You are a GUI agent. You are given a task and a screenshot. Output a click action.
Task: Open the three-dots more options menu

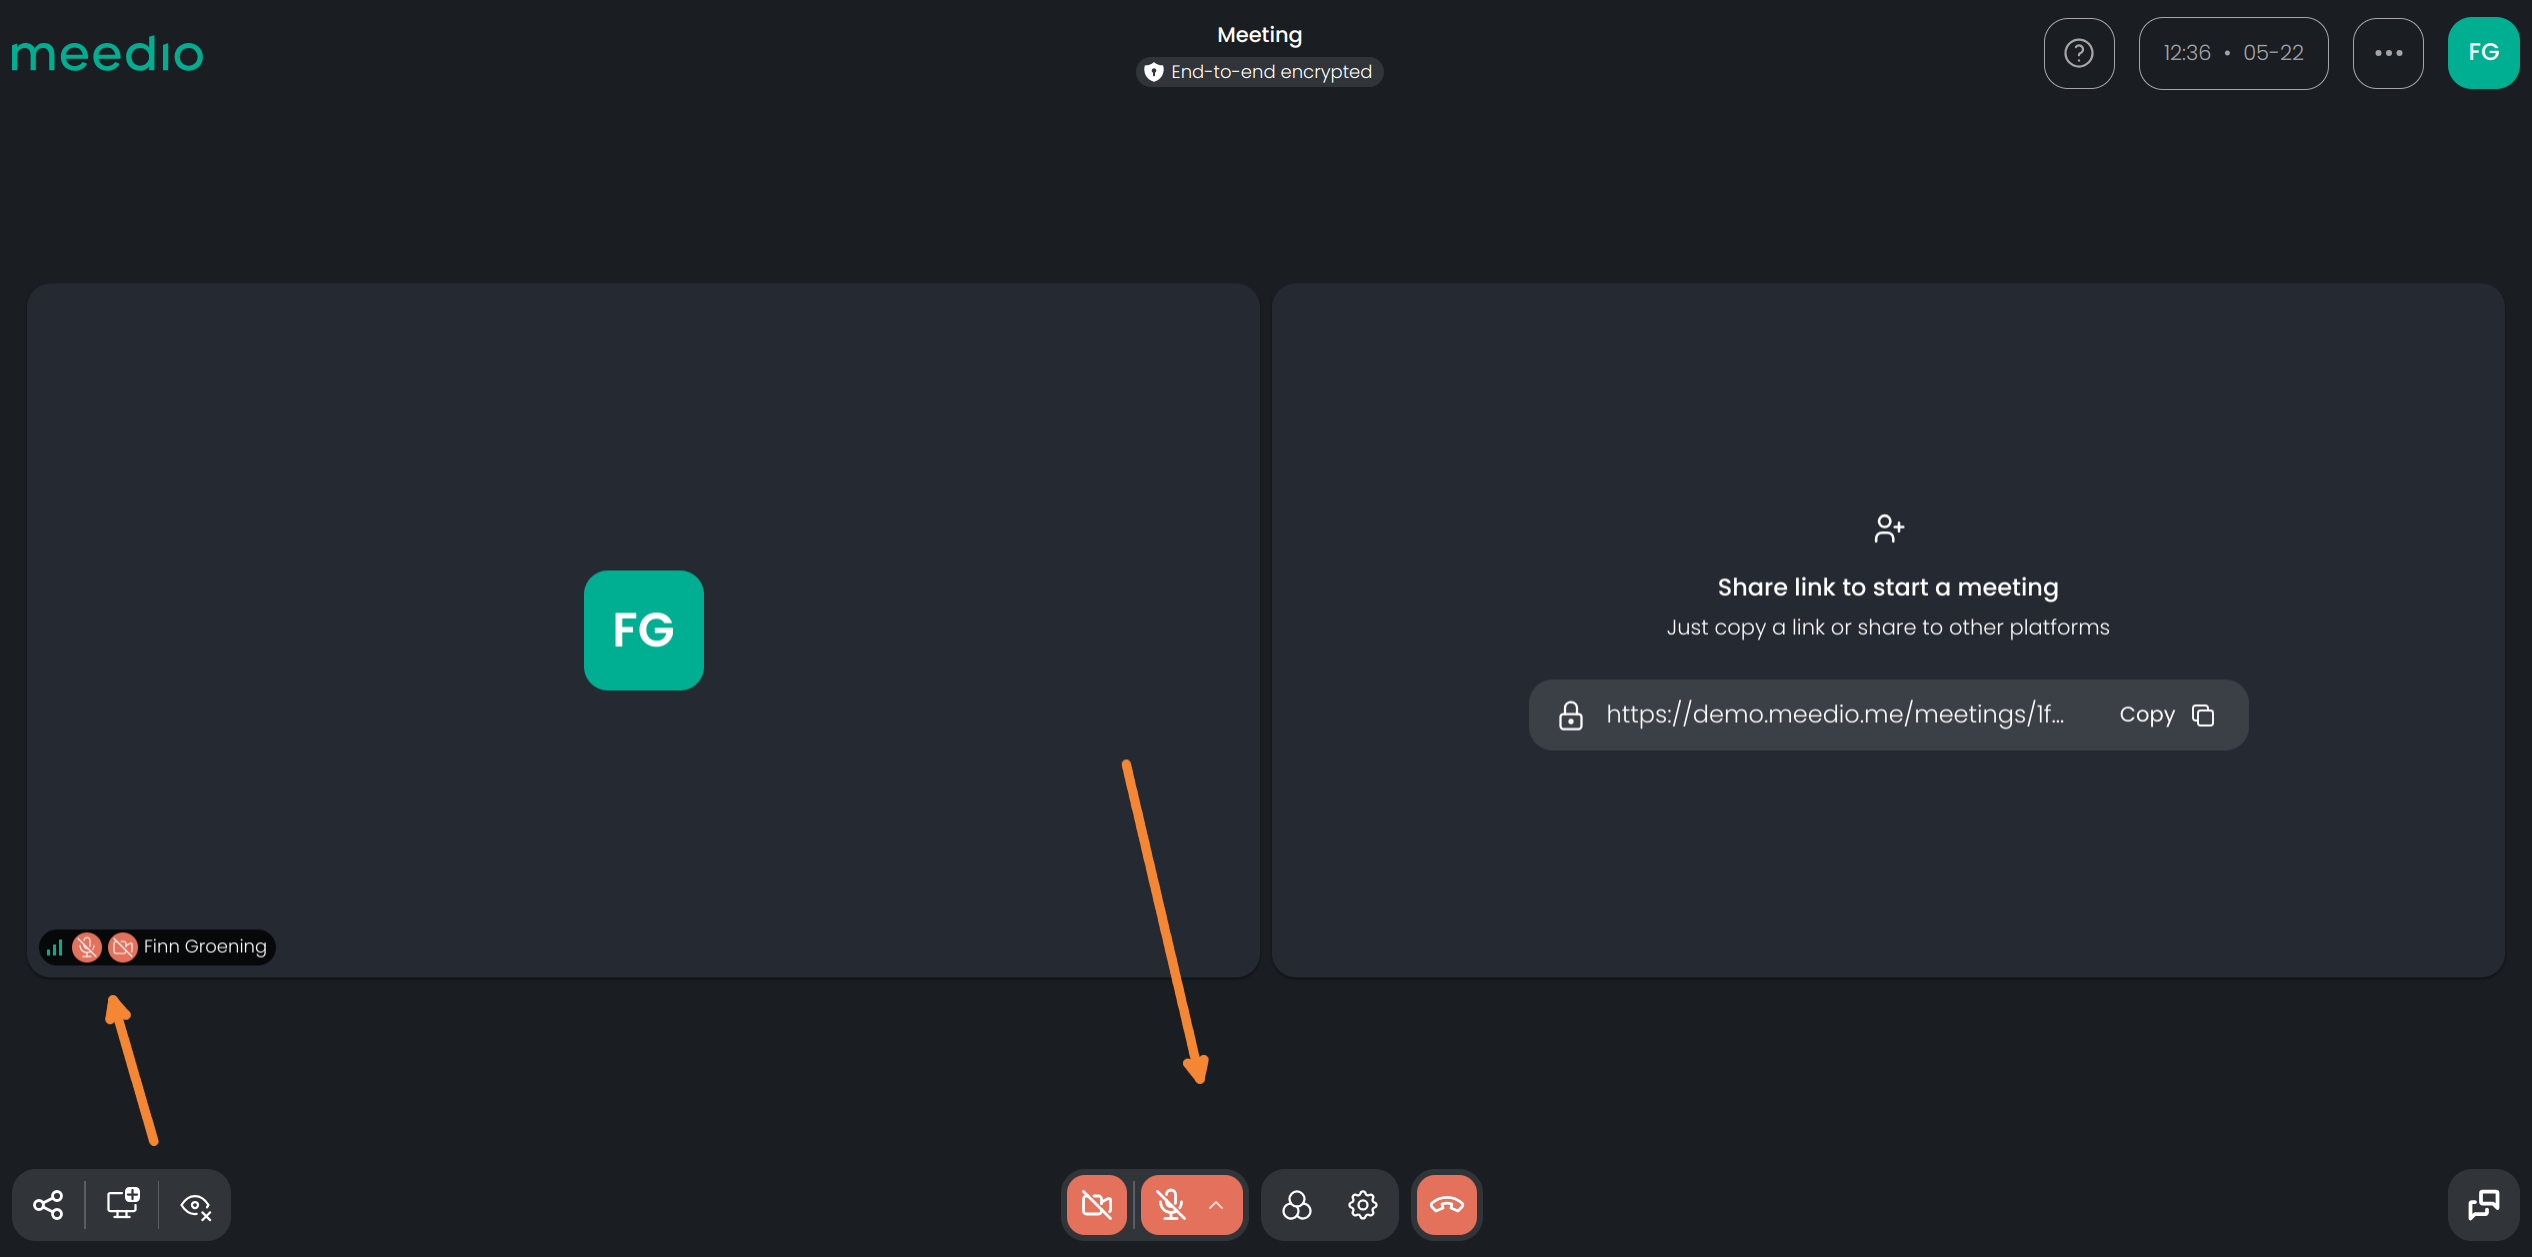coord(2388,53)
